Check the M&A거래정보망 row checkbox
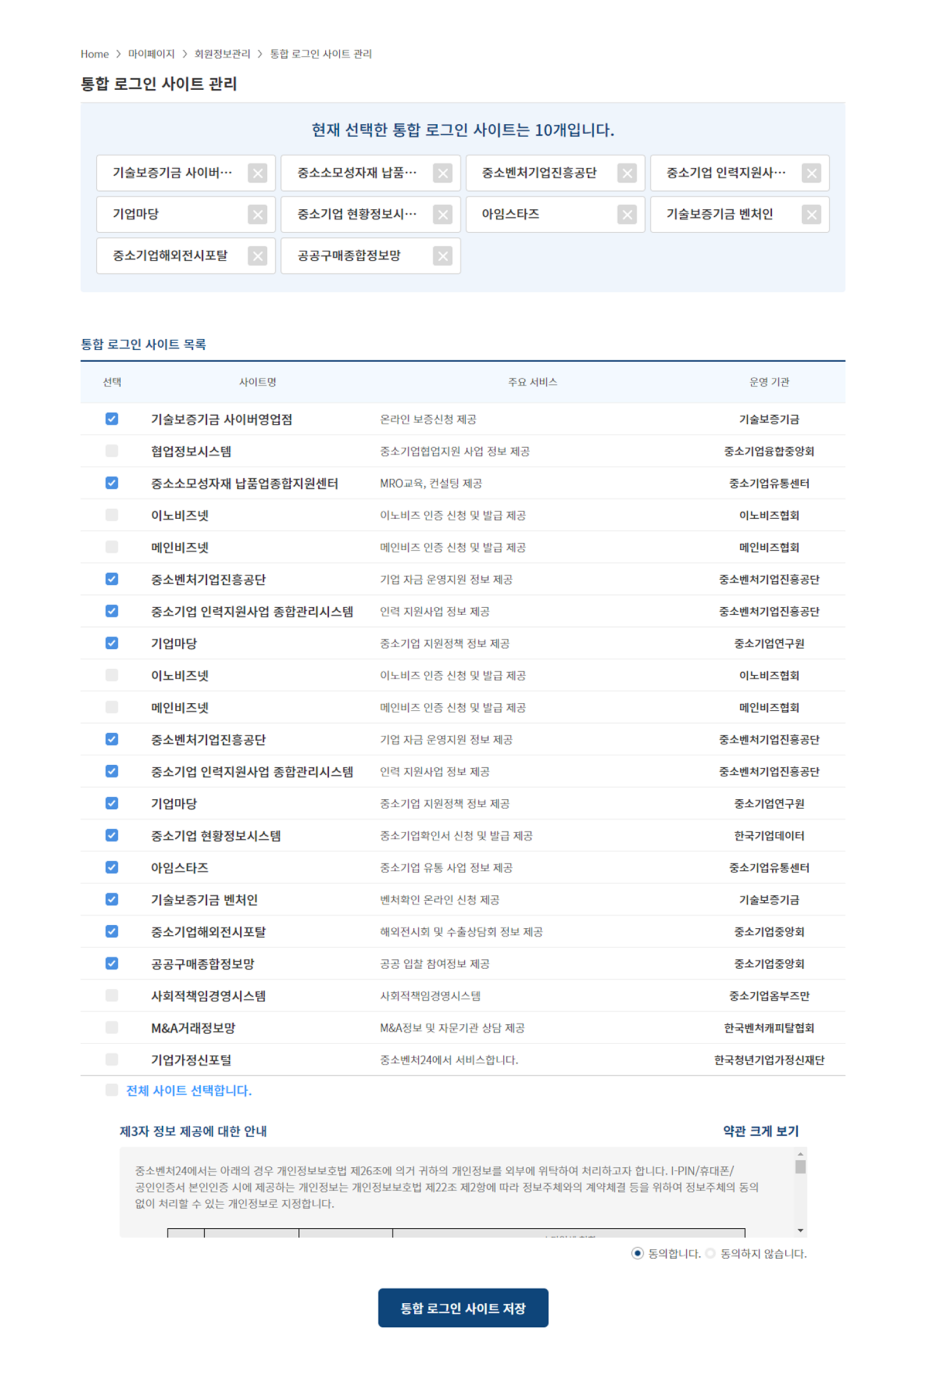 coord(112,1027)
